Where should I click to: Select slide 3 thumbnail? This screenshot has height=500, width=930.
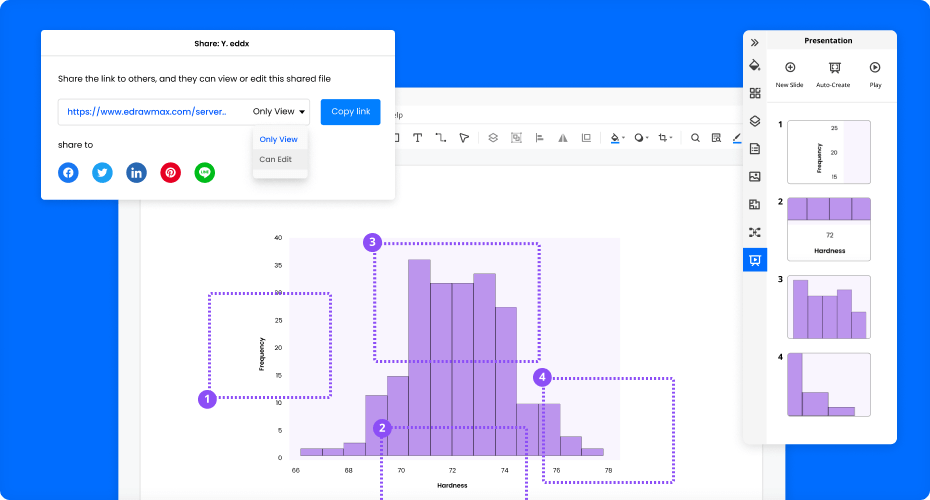tap(829, 307)
